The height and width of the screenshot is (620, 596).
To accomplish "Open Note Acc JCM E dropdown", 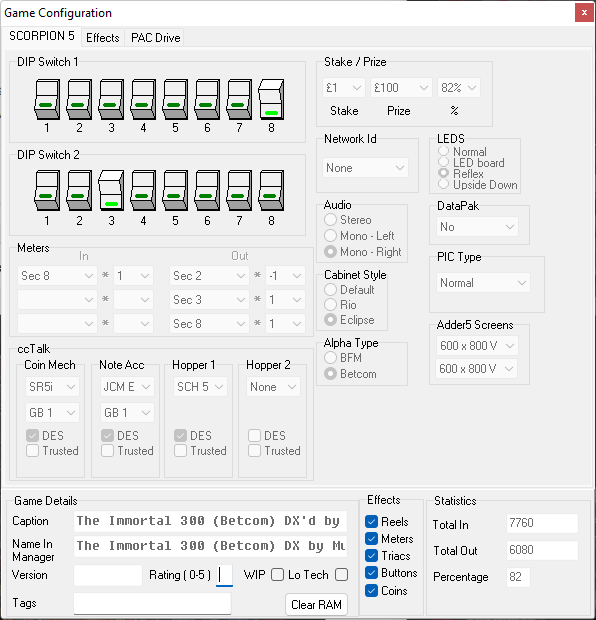I will point(127,387).
